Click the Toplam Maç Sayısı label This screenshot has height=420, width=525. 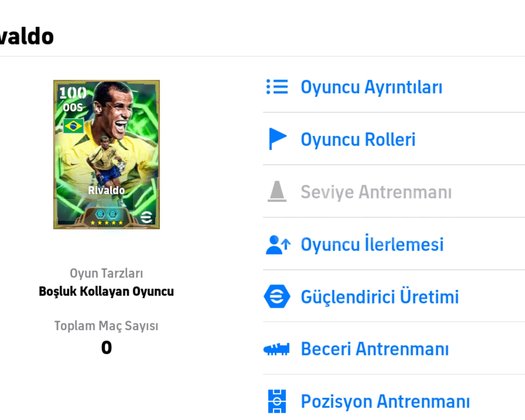tap(106, 326)
